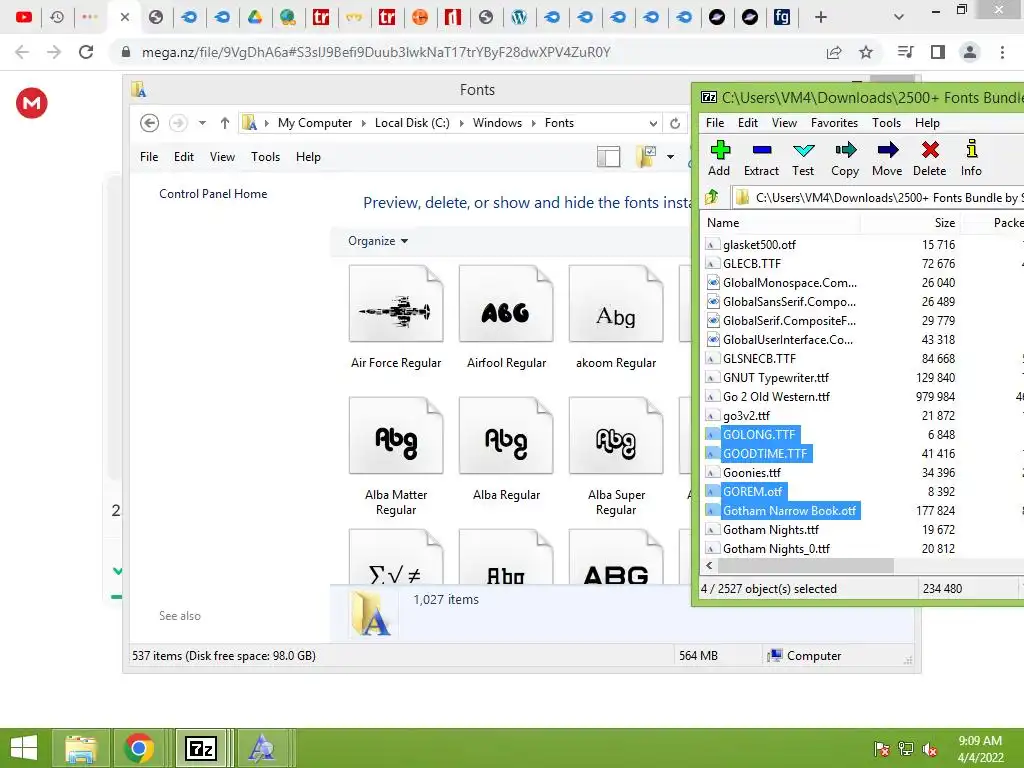Open a new Chrome tab
This screenshot has height=768, width=1024.
pos(821,18)
